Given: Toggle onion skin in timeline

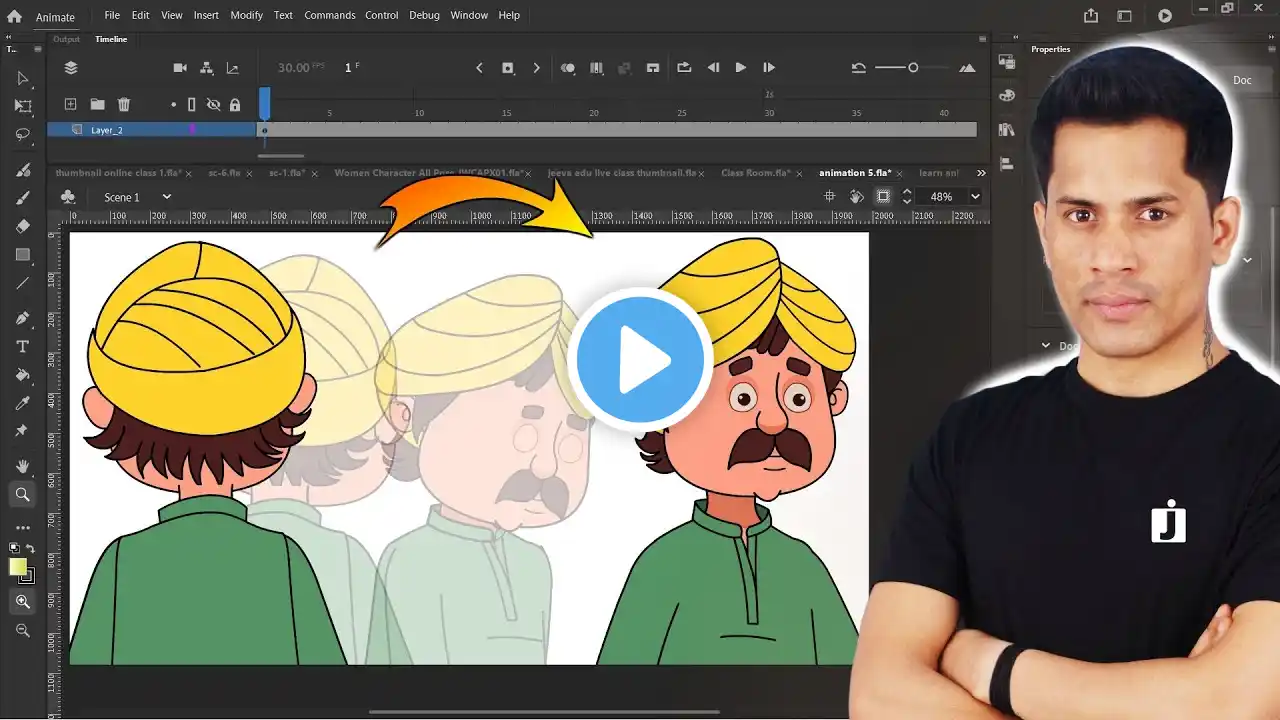Looking at the screenshot, I should pyautogui.click(x=568, y=68).
